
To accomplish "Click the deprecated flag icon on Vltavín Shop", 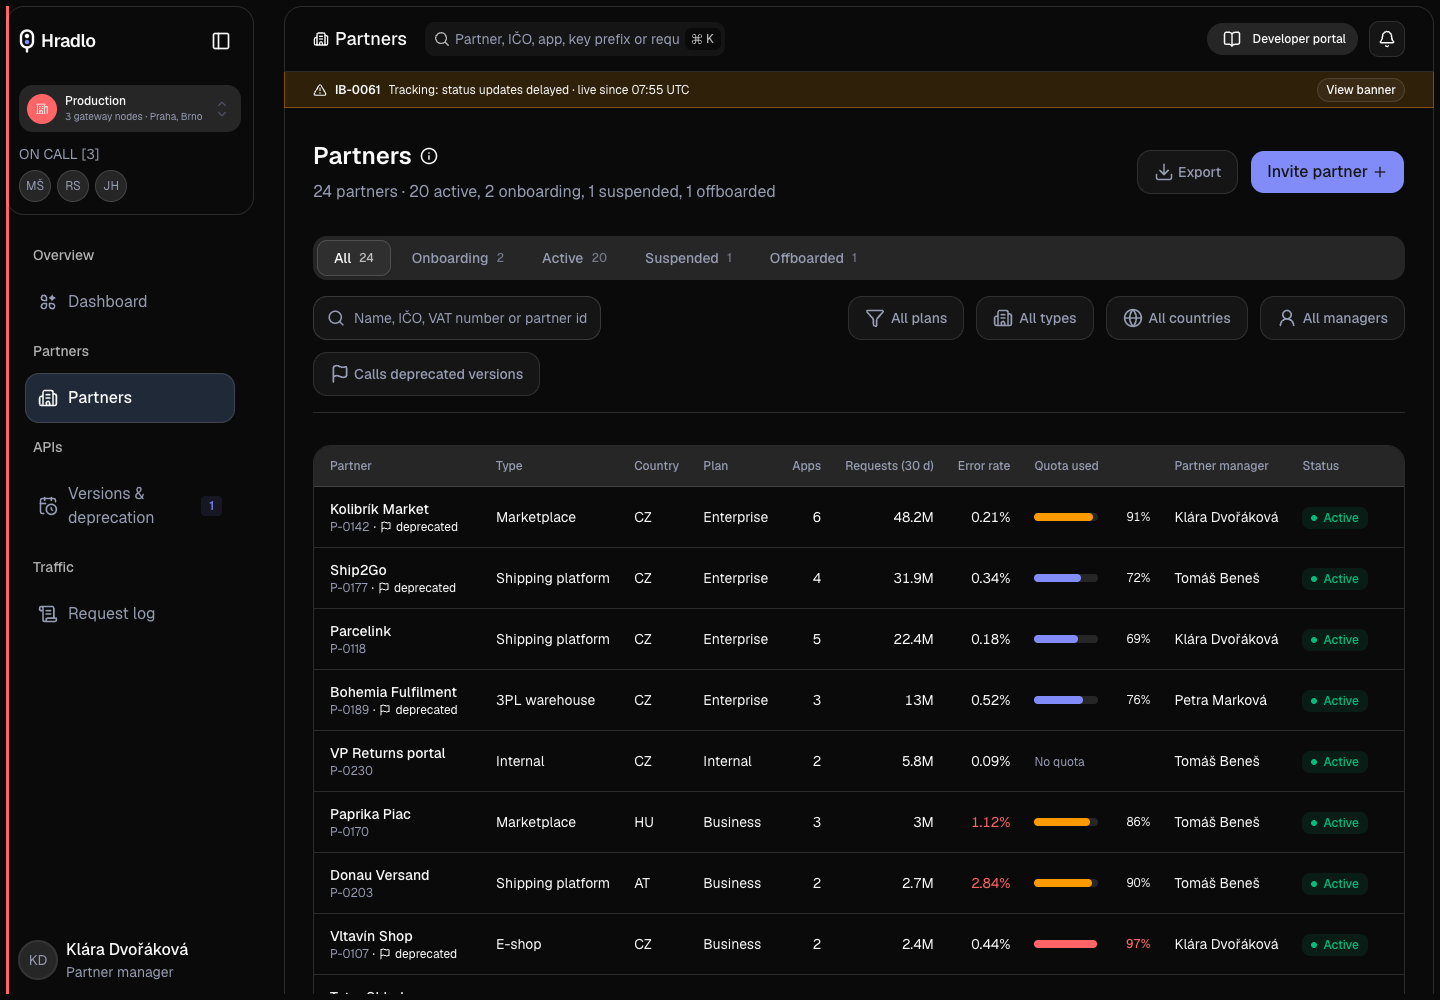I will pos(385,954).
